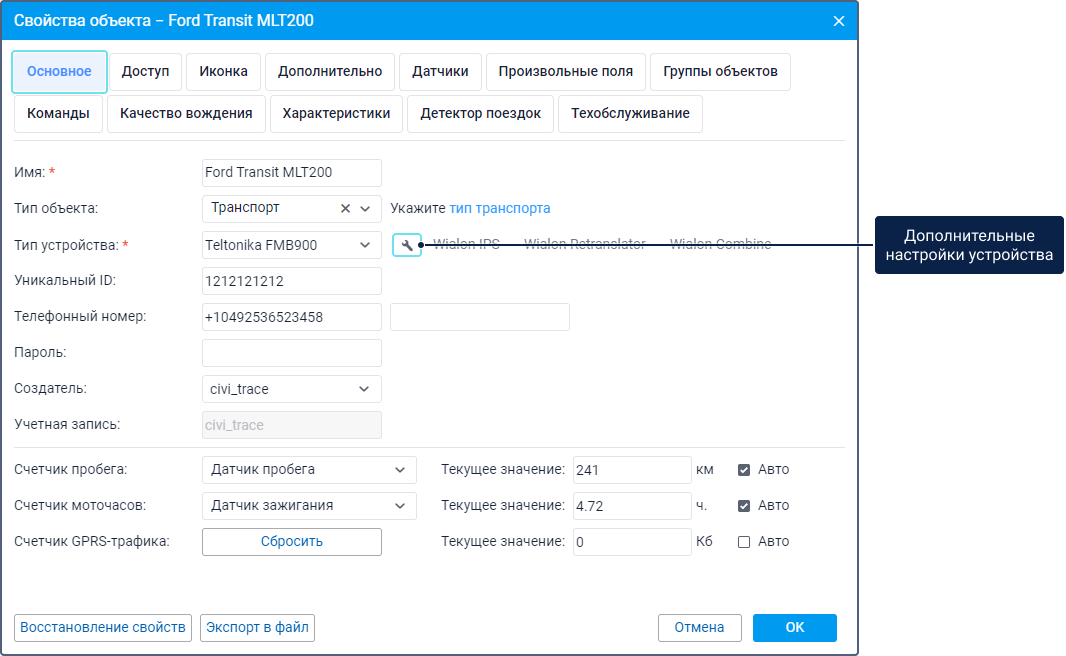Click the Отмена button
The height and width of the screenshot is (656, 1066).
point(700,627)
